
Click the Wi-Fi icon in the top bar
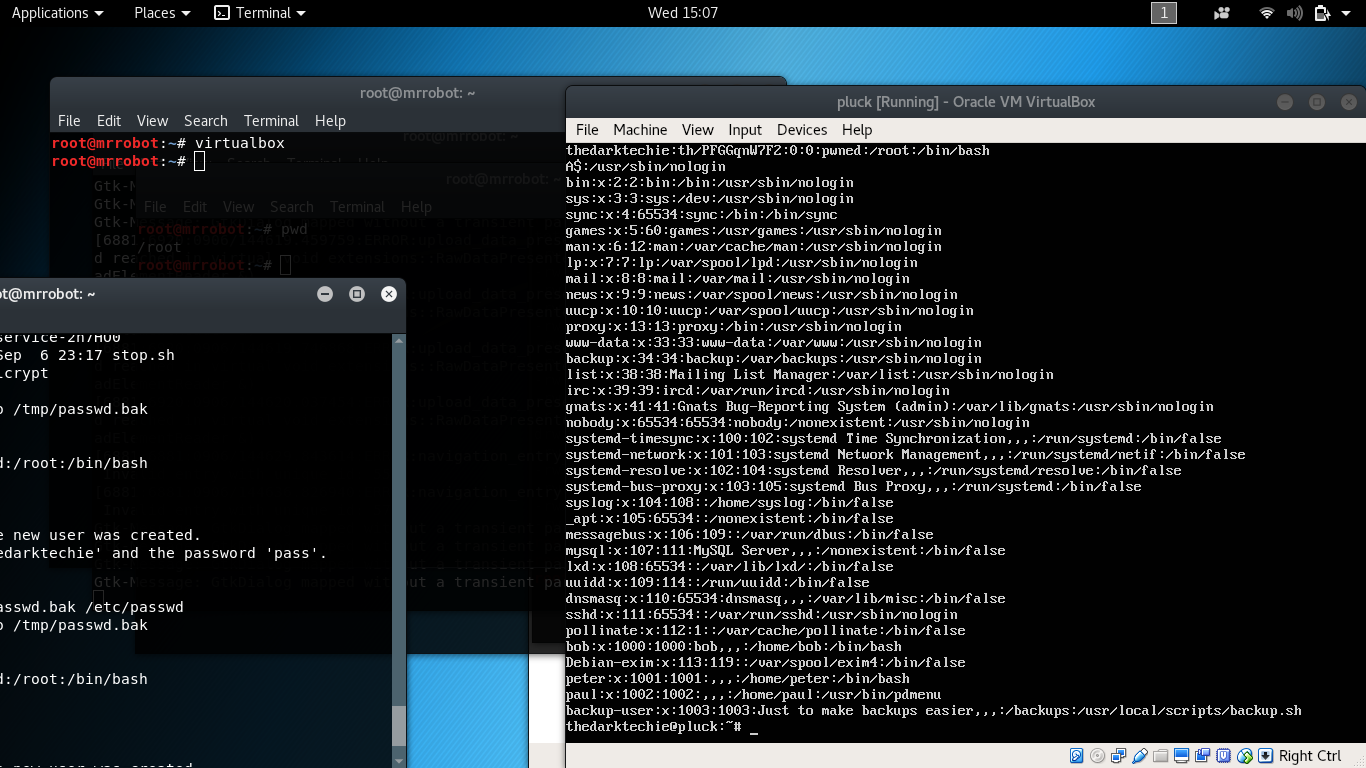(x=1267, y=13)
